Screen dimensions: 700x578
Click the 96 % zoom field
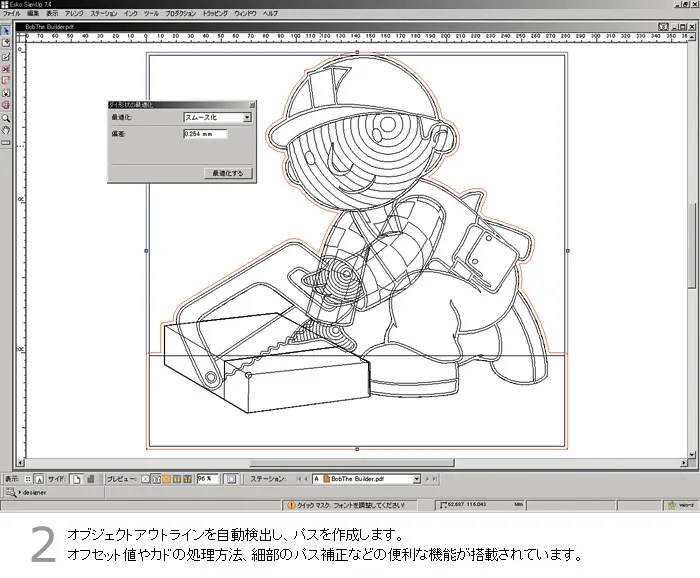[x=208, y=479]
